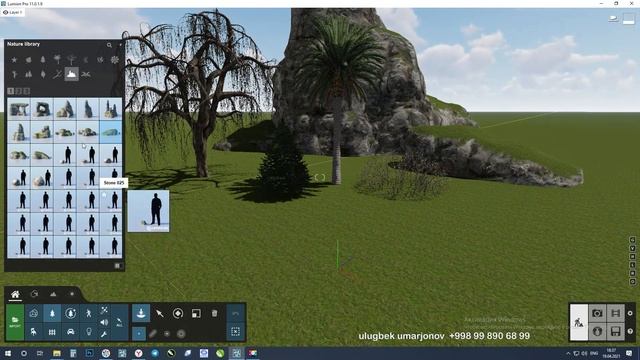Screen dimensions: 640x360
Task: Activate the Scale object tool
Action: point(196,313)
